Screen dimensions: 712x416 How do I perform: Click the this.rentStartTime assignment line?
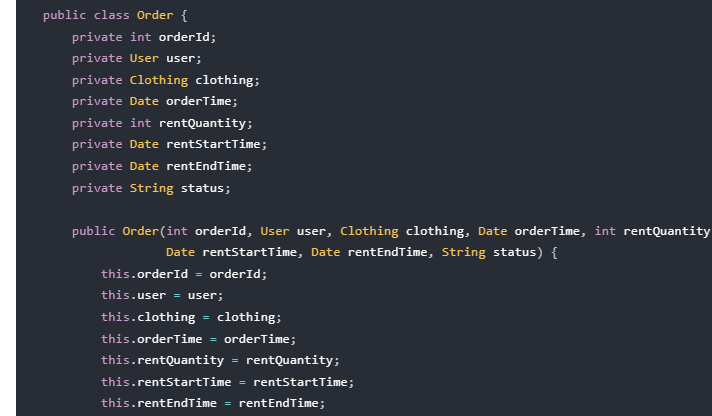coord(227,382)
